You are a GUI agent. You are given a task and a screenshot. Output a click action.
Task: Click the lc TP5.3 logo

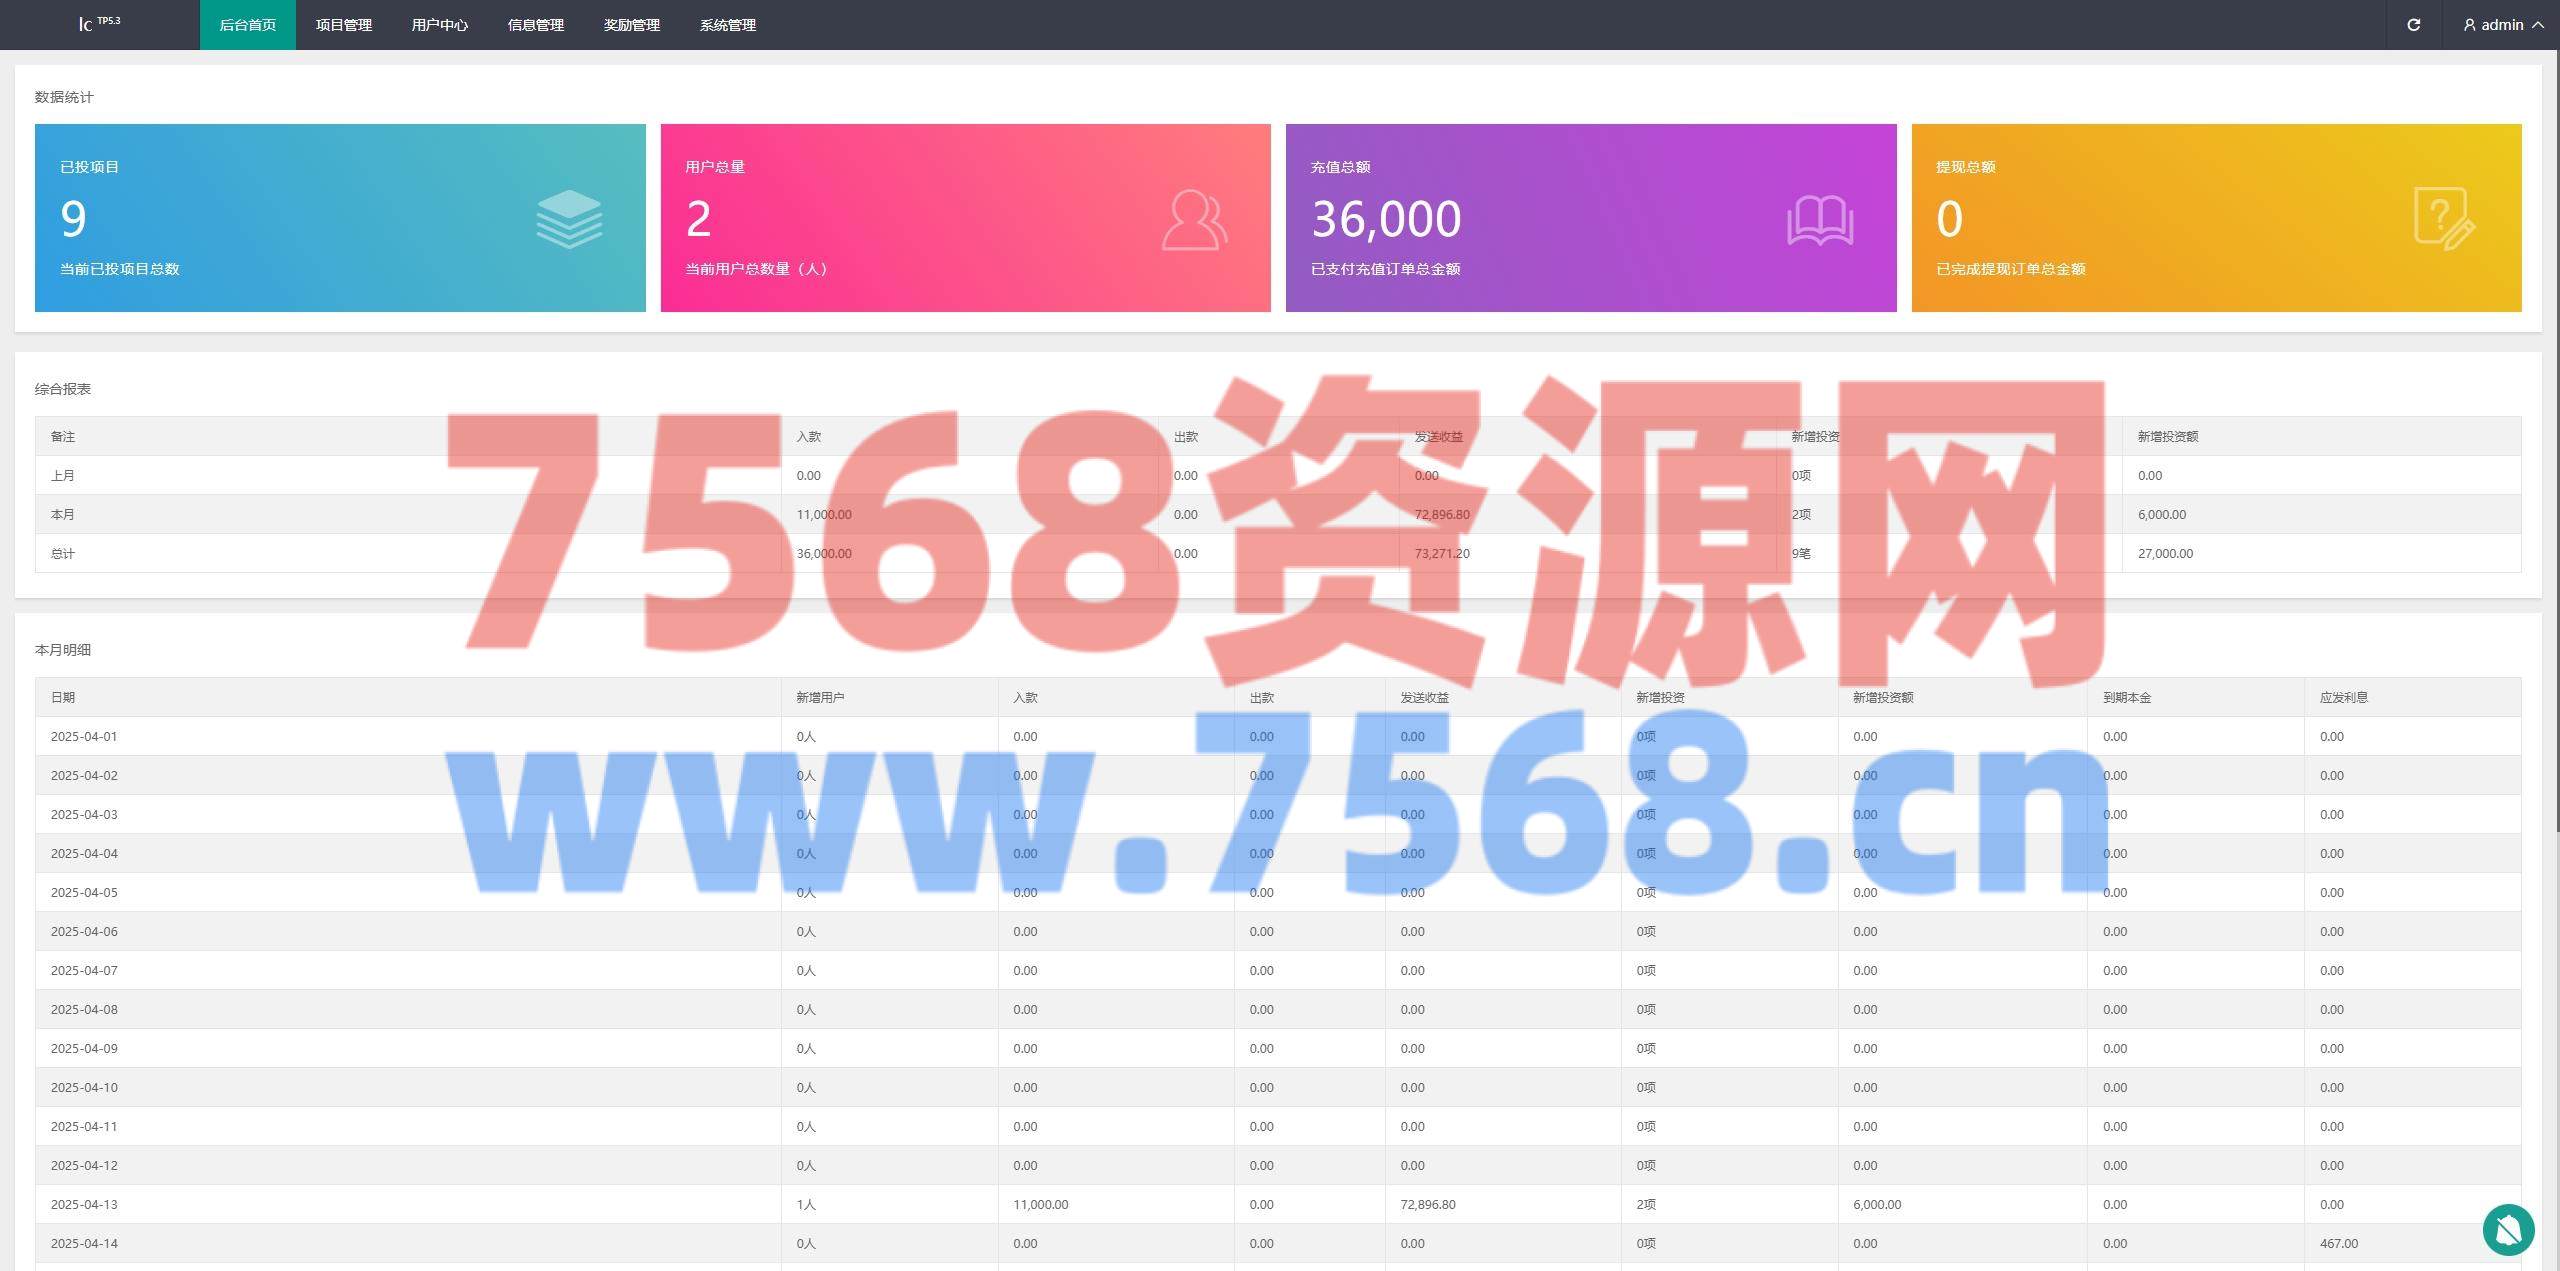click(x=98, y=24)
